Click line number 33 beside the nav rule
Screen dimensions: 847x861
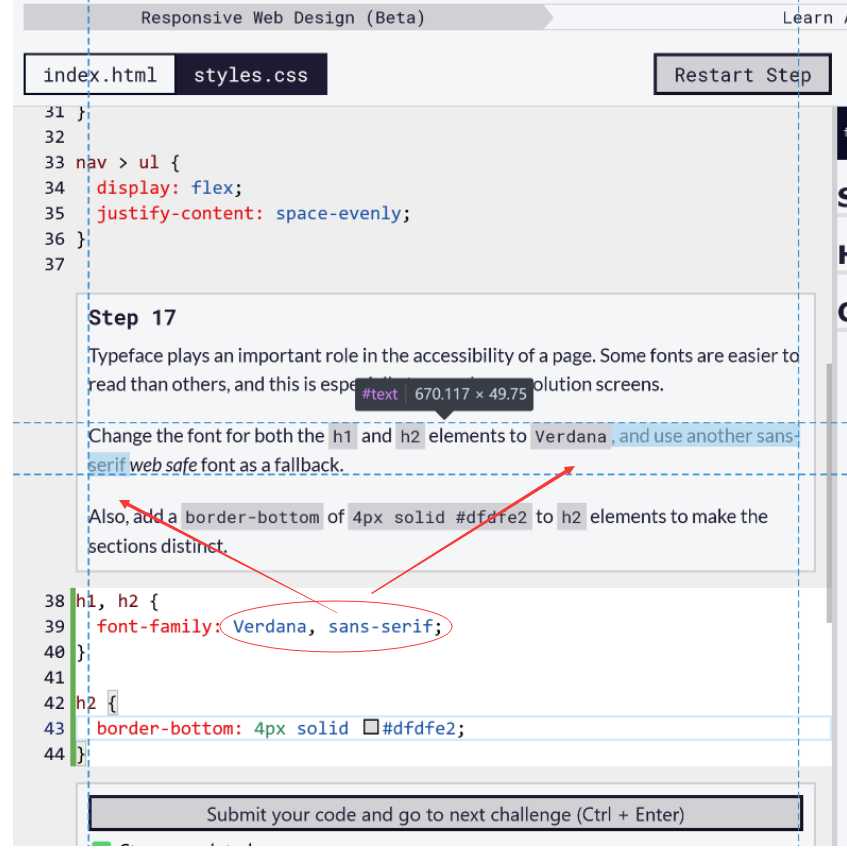pyautogui.click(x=55, y=162)
